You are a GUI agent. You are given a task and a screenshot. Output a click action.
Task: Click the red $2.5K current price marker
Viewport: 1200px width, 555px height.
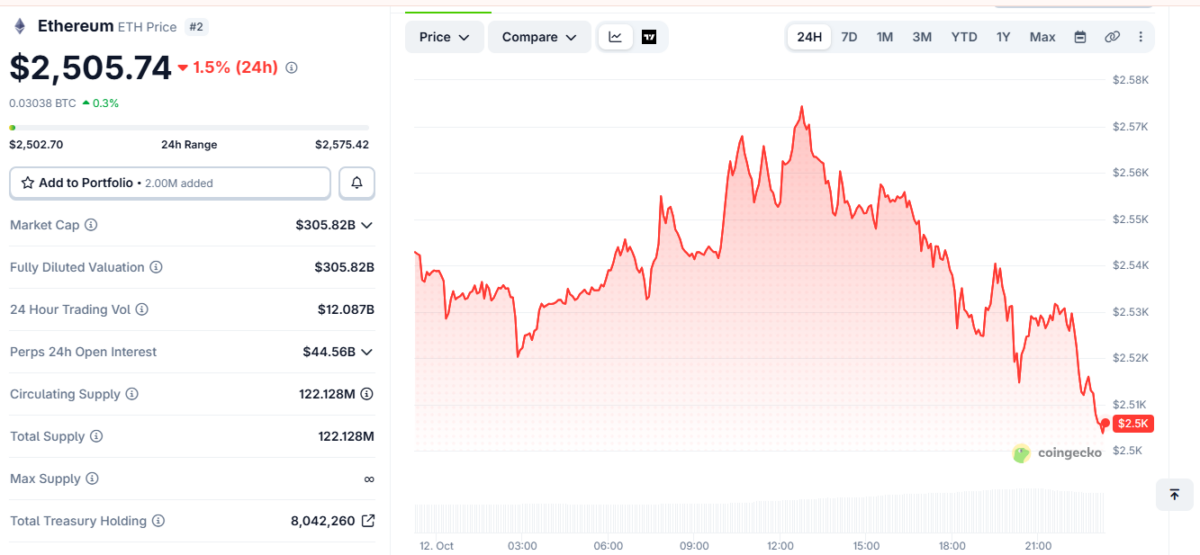coord(1134,423)
